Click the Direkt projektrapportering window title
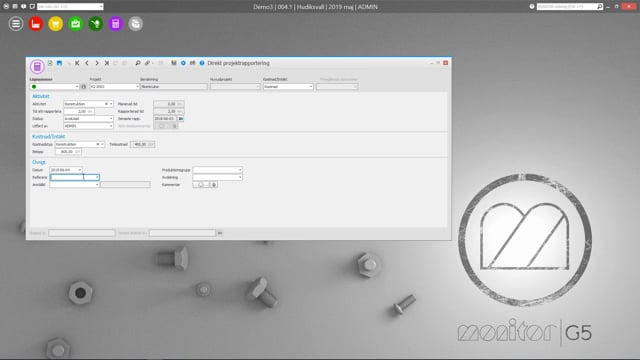640x360 pixels. [x=238, y=63]
